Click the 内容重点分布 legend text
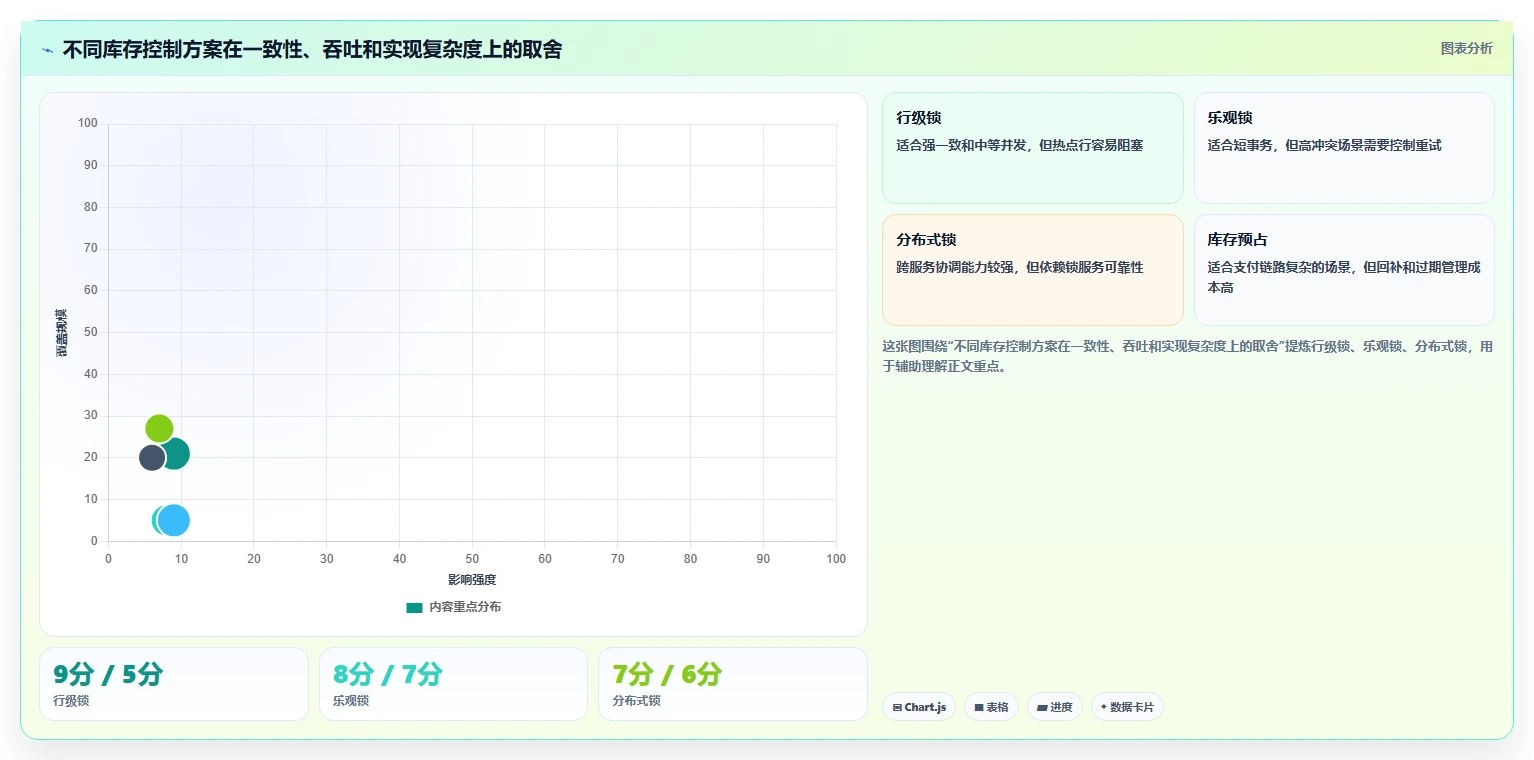This screenshot has height=760, width=1534. point(465,607)
